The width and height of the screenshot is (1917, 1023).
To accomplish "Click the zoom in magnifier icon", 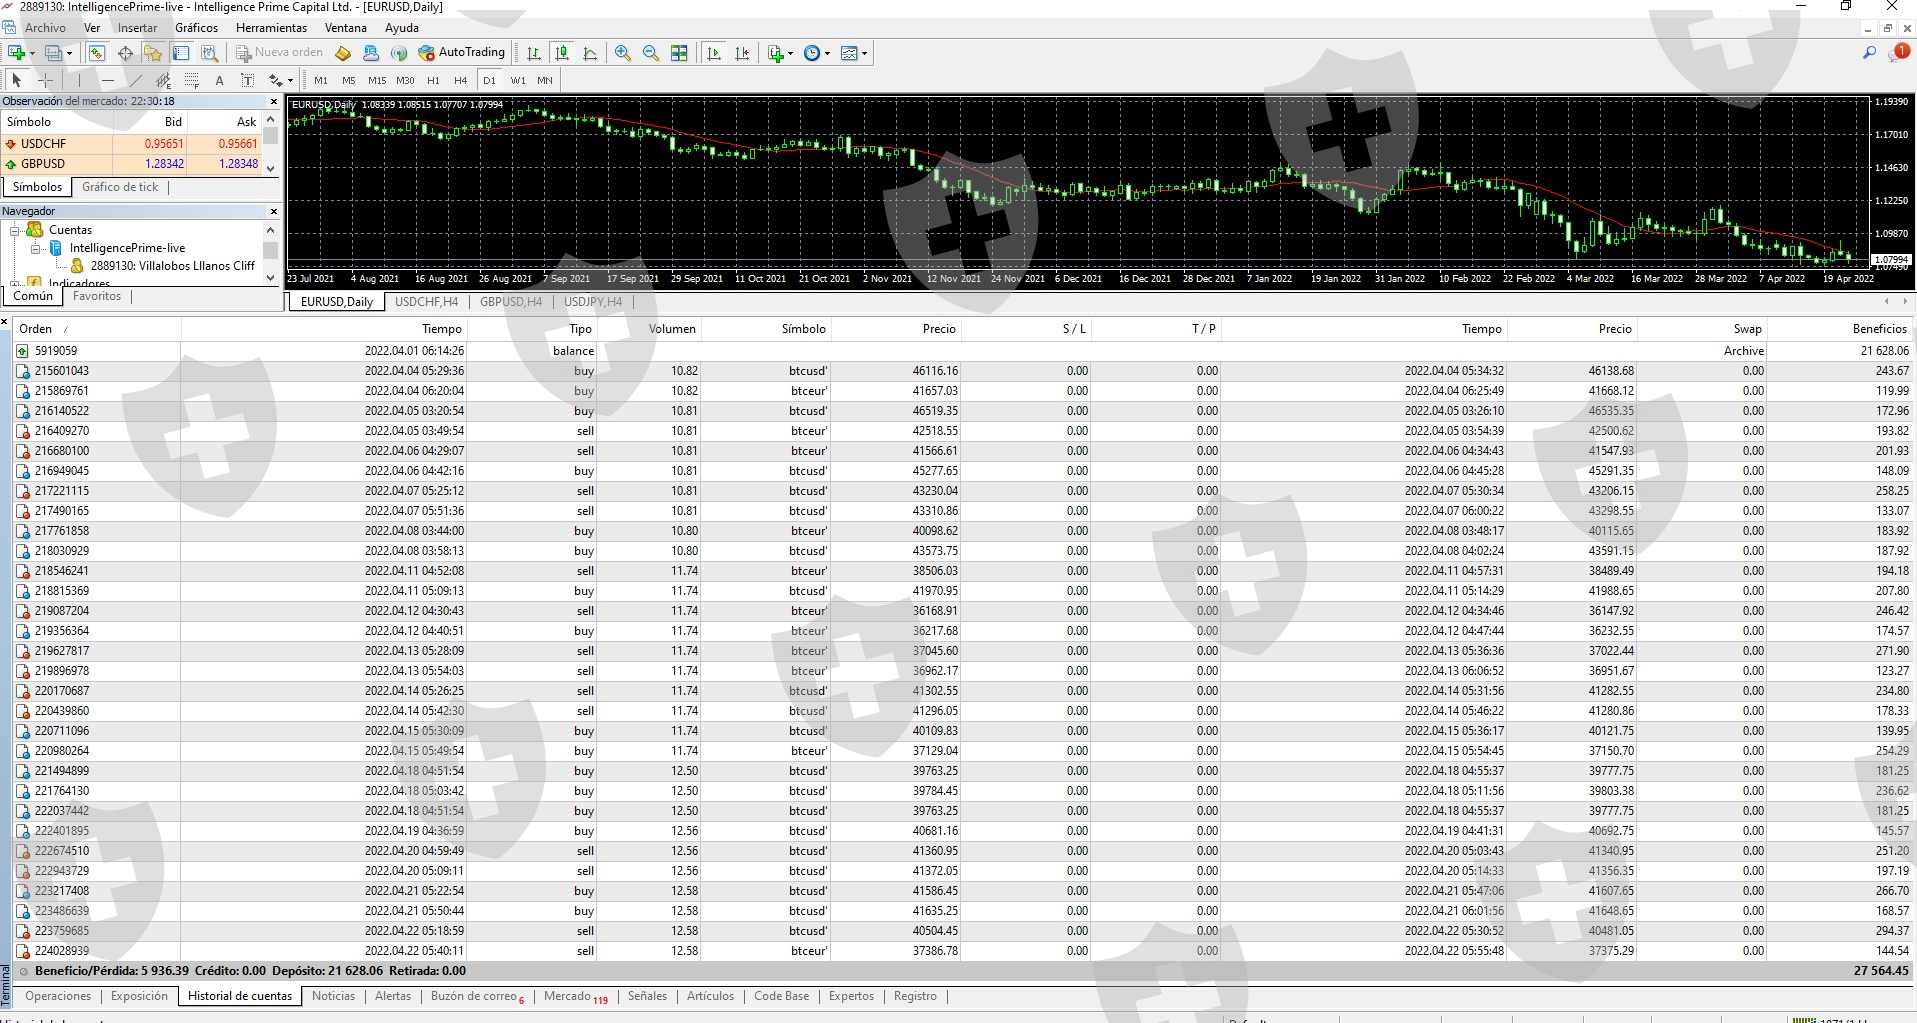I will [622, 53].
